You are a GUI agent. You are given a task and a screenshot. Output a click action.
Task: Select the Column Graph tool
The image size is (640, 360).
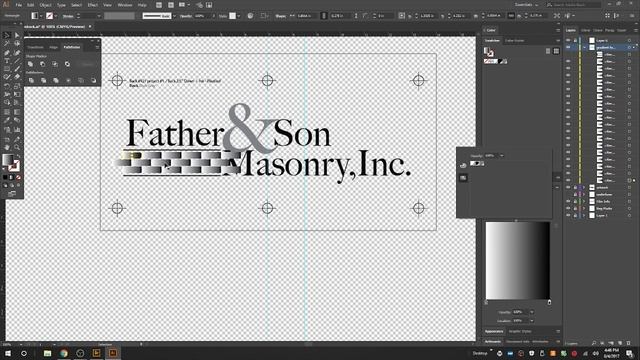click(17, 130)
